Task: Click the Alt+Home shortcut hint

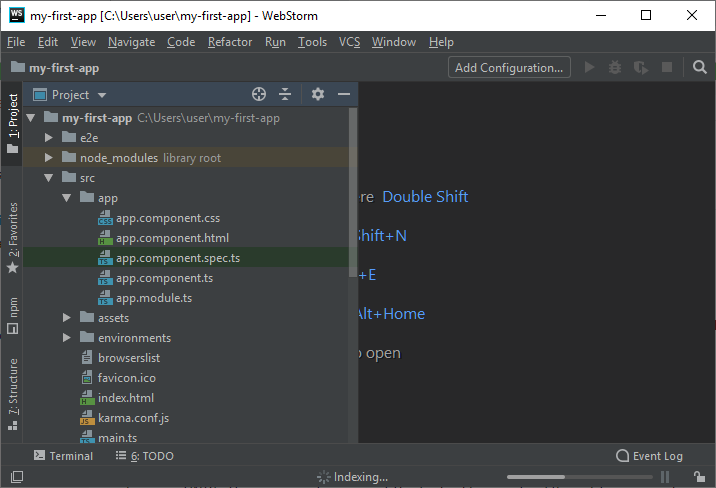Action: (x=391, y=314)
